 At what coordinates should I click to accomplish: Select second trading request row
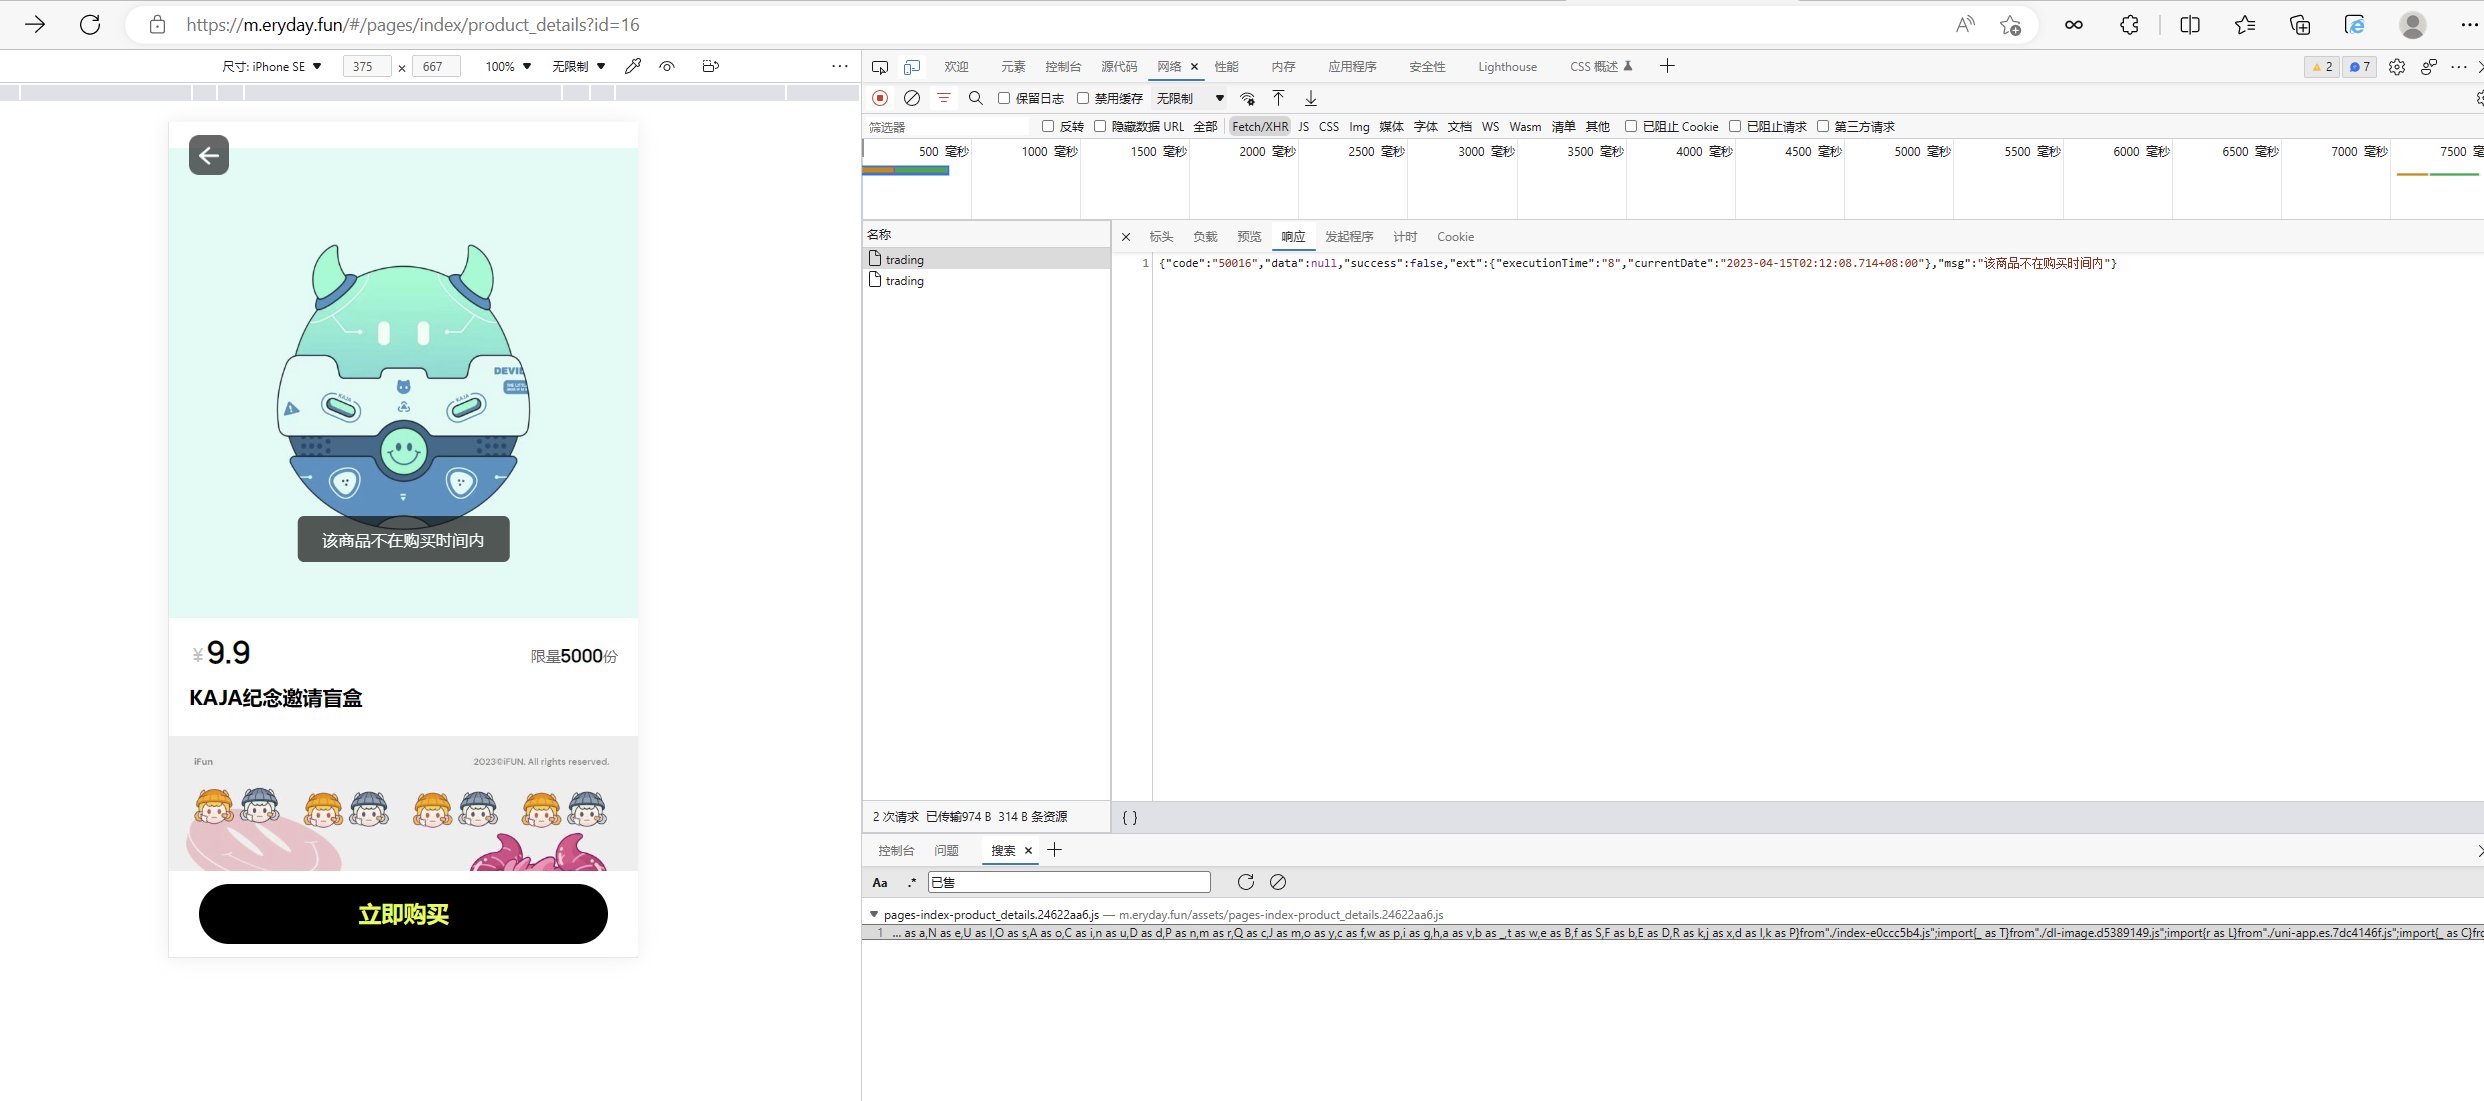[x=986, y=281]
